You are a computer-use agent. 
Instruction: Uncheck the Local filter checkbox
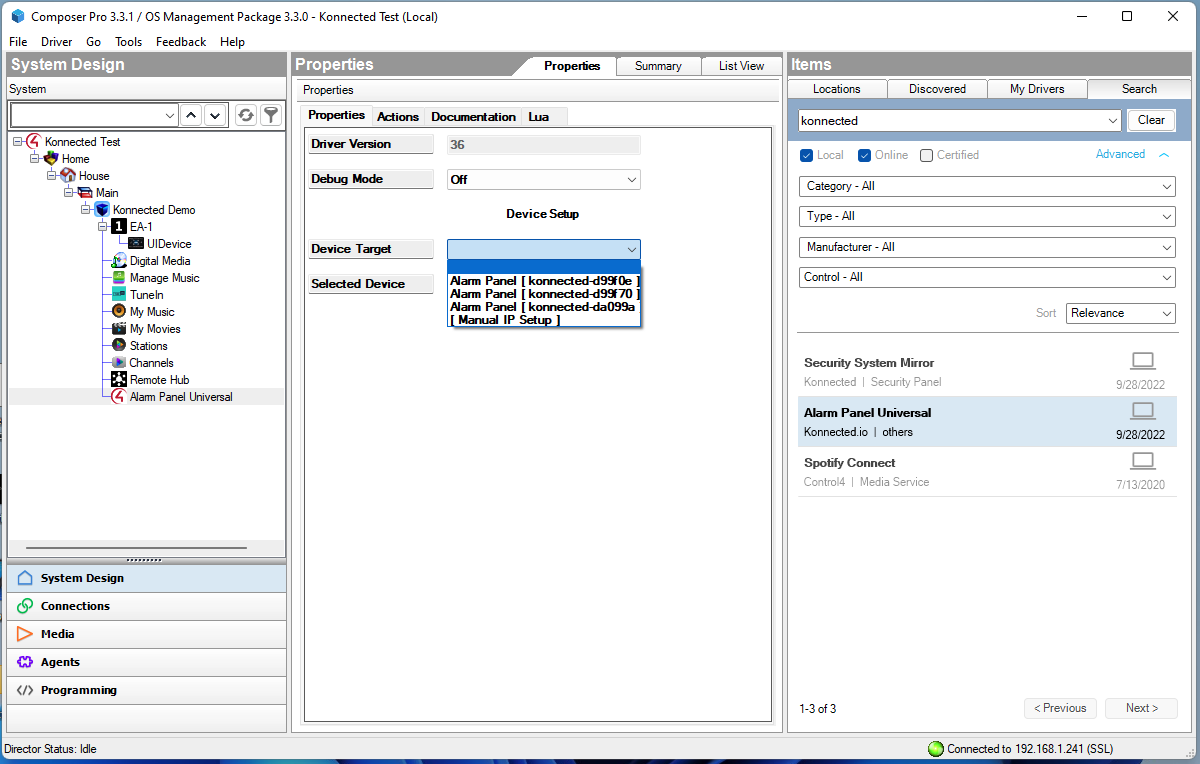click(806, 154)
